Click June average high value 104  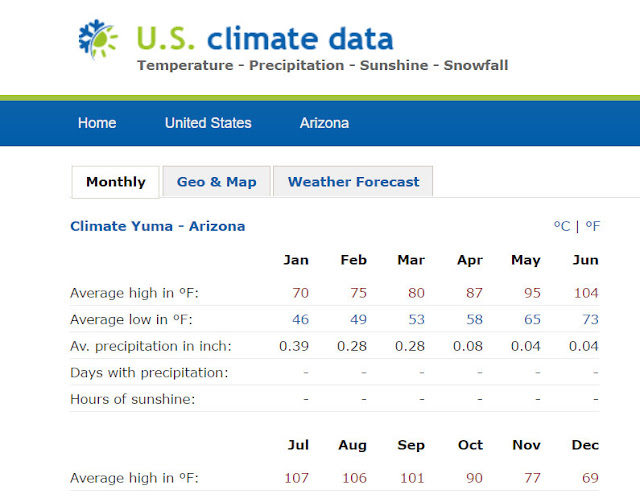(586, 293)
